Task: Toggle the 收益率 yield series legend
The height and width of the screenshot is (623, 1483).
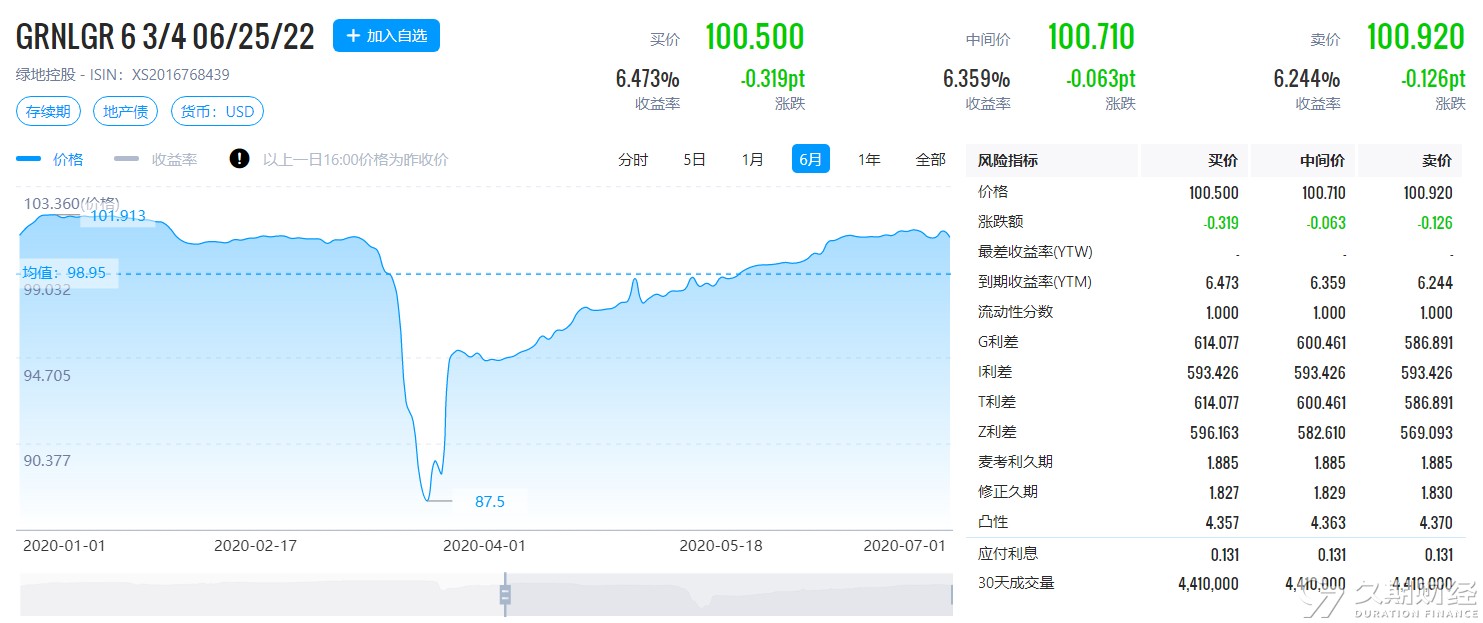Action: 156,159
